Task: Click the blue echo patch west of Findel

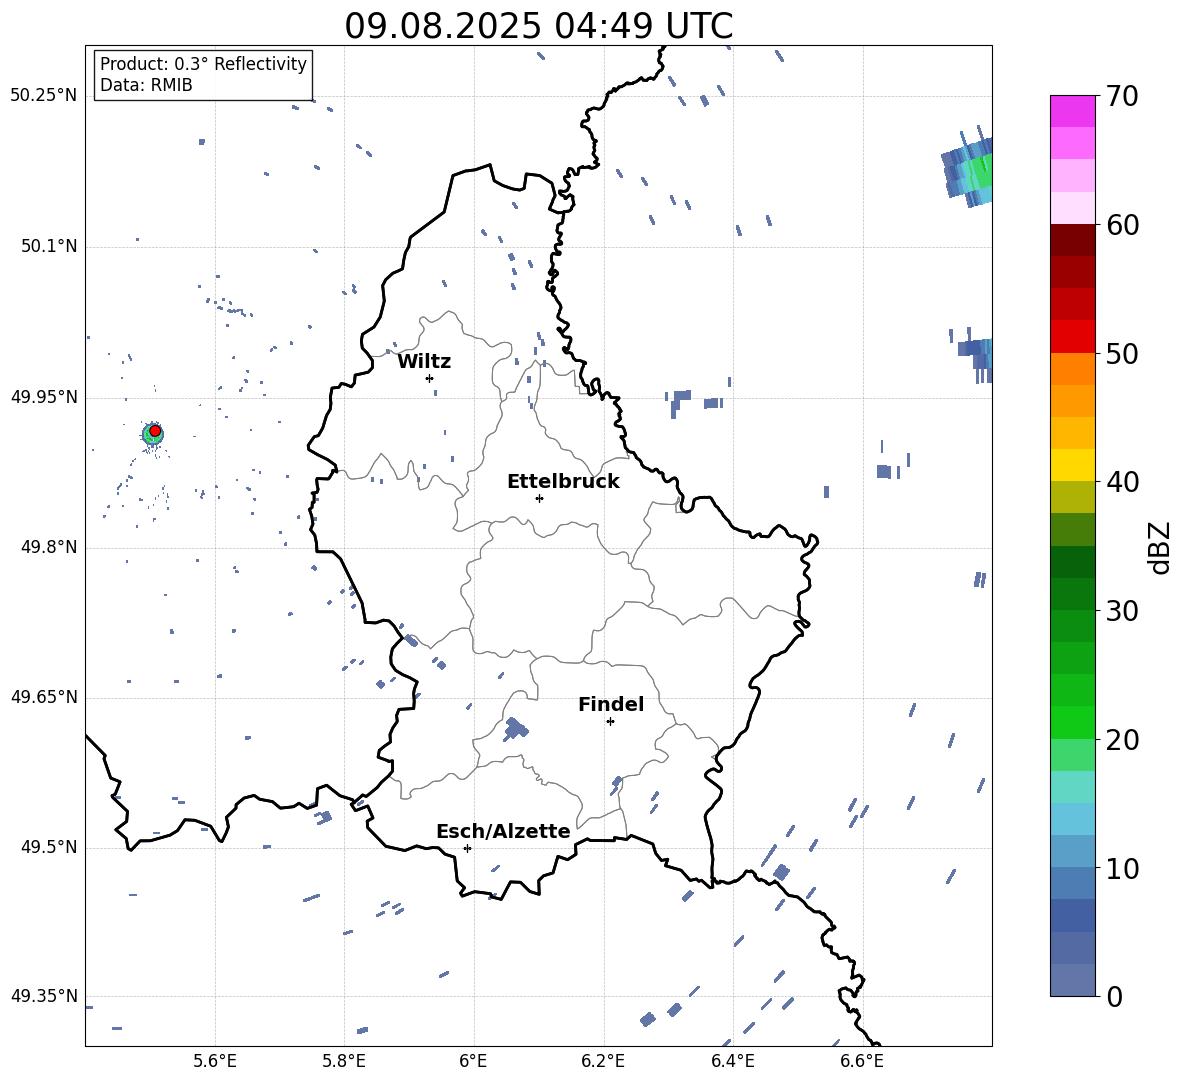Action: click(516, 728)
